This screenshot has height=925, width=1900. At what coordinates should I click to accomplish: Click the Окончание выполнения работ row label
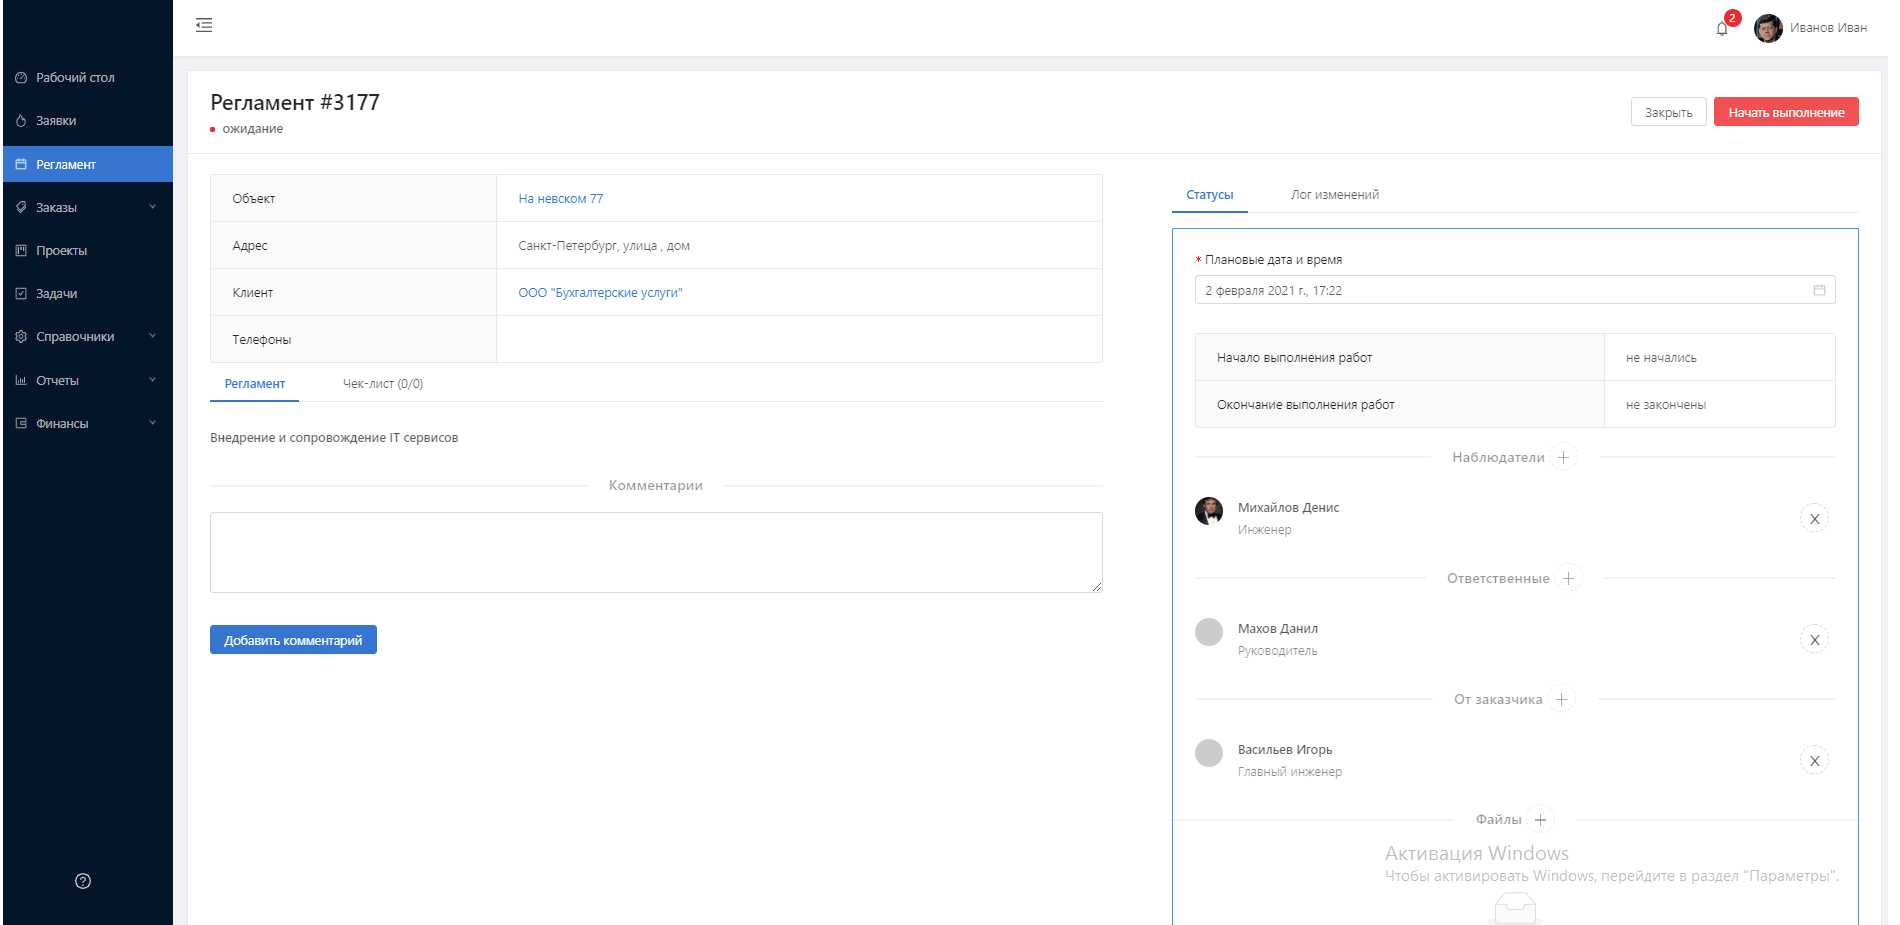click(x=1306, y=405)
